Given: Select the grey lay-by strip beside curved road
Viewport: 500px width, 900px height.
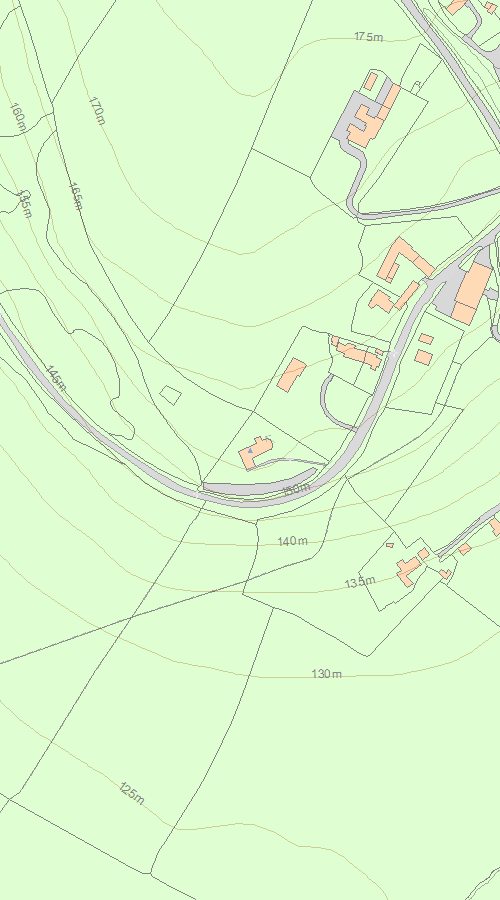Looking at the screenshot, I should point(259,483).
